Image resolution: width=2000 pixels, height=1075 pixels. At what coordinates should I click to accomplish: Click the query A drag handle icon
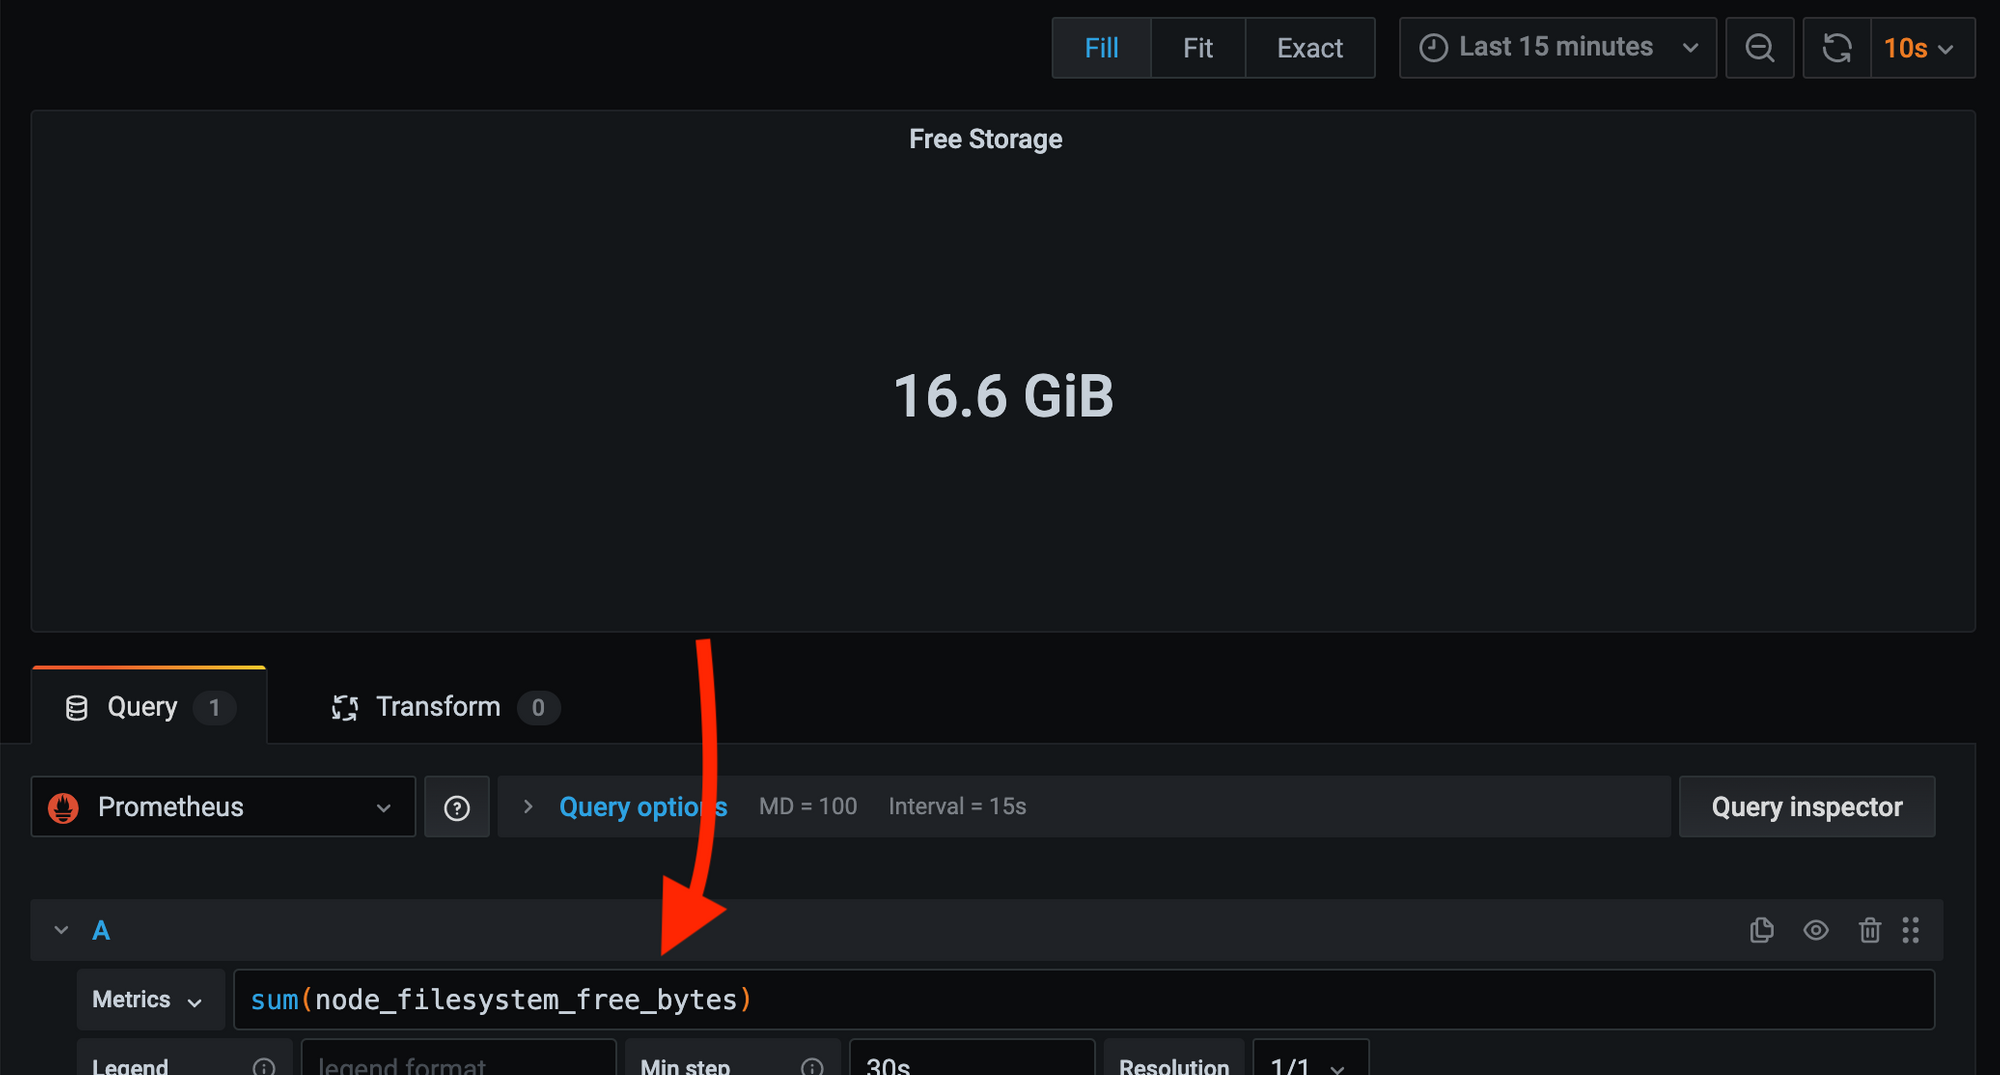(1911, 931)
